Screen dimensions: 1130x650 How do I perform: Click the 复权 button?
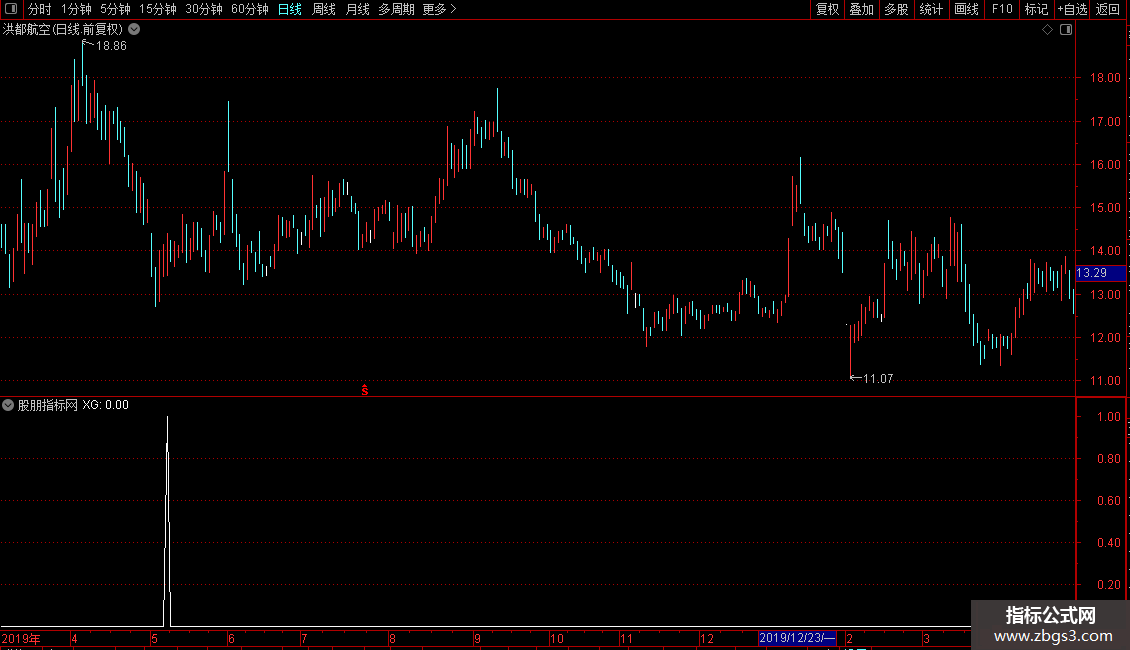tap(827, 9)
